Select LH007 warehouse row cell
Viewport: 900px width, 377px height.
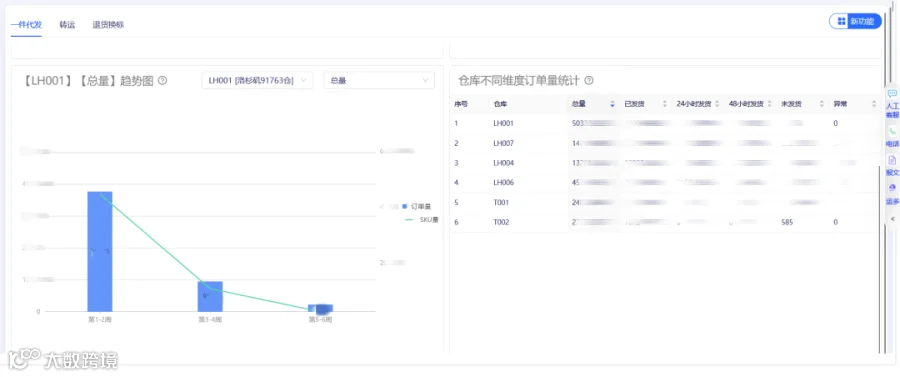click(503, 143)
